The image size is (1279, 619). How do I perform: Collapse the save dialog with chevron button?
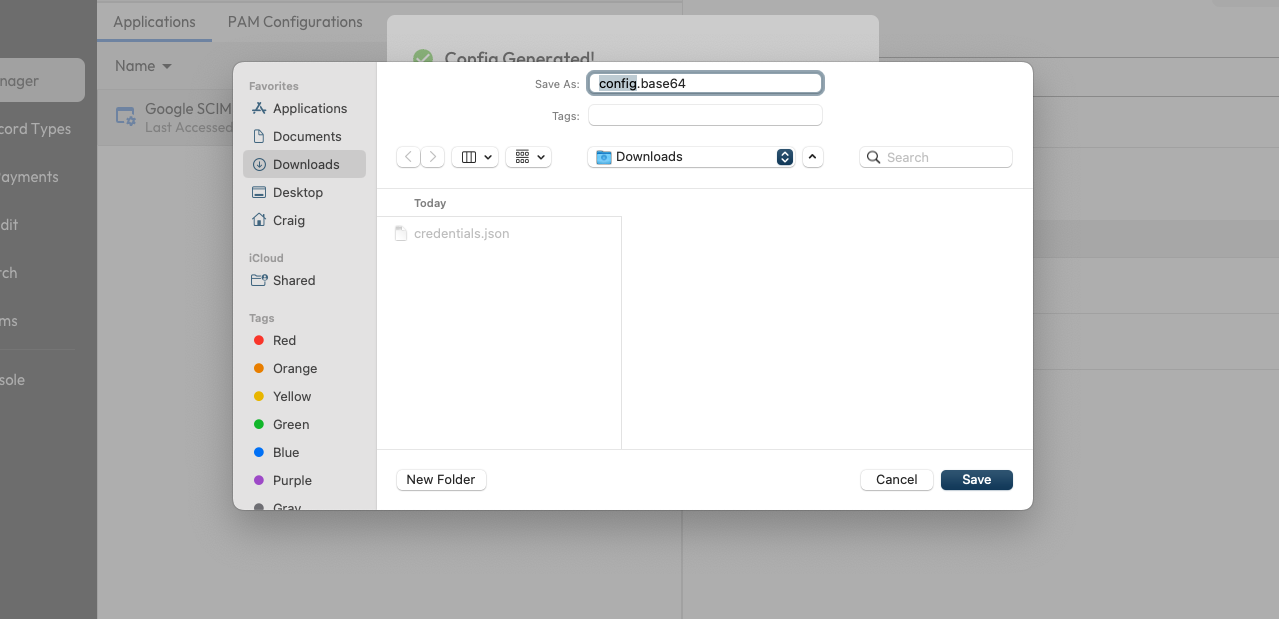813,157
